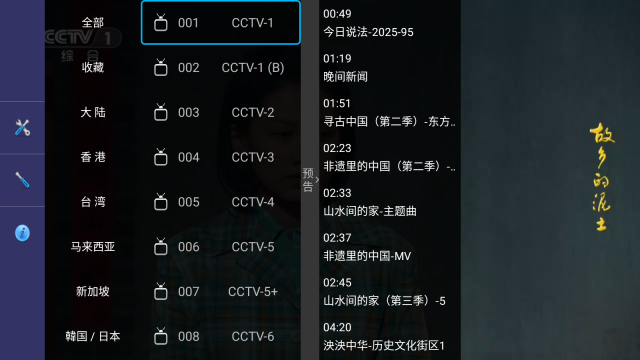
Task: Click the TV icon beside channel 005
Action: [x=161, y=202]
